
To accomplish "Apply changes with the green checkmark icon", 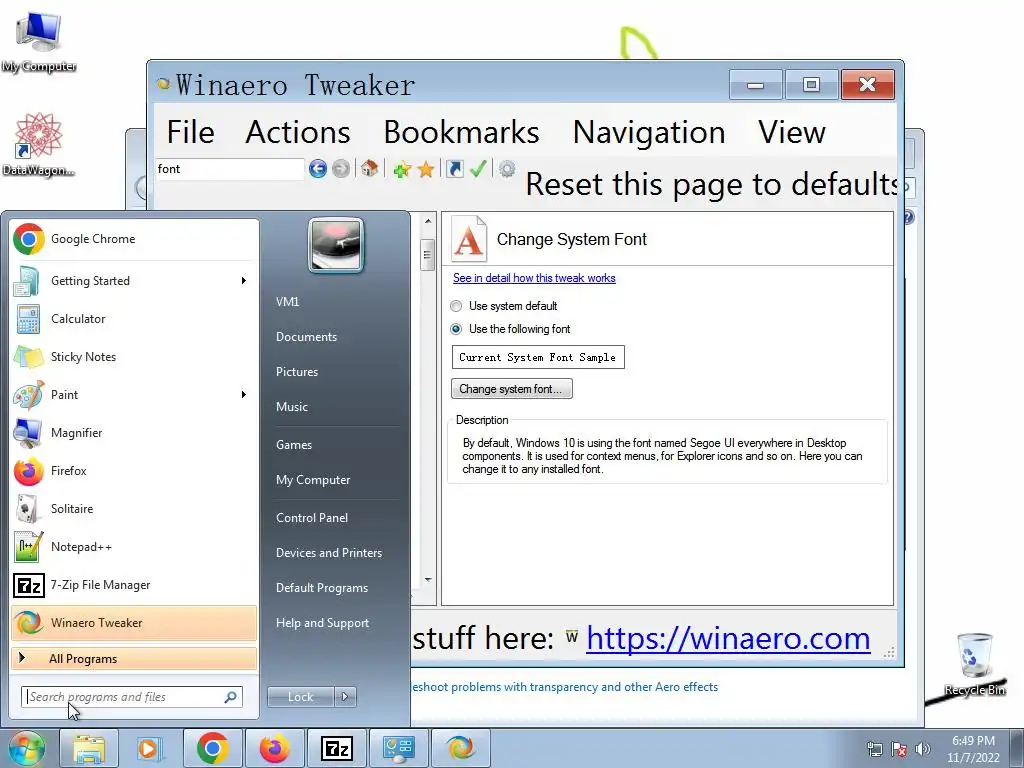I will click(478, 169).
